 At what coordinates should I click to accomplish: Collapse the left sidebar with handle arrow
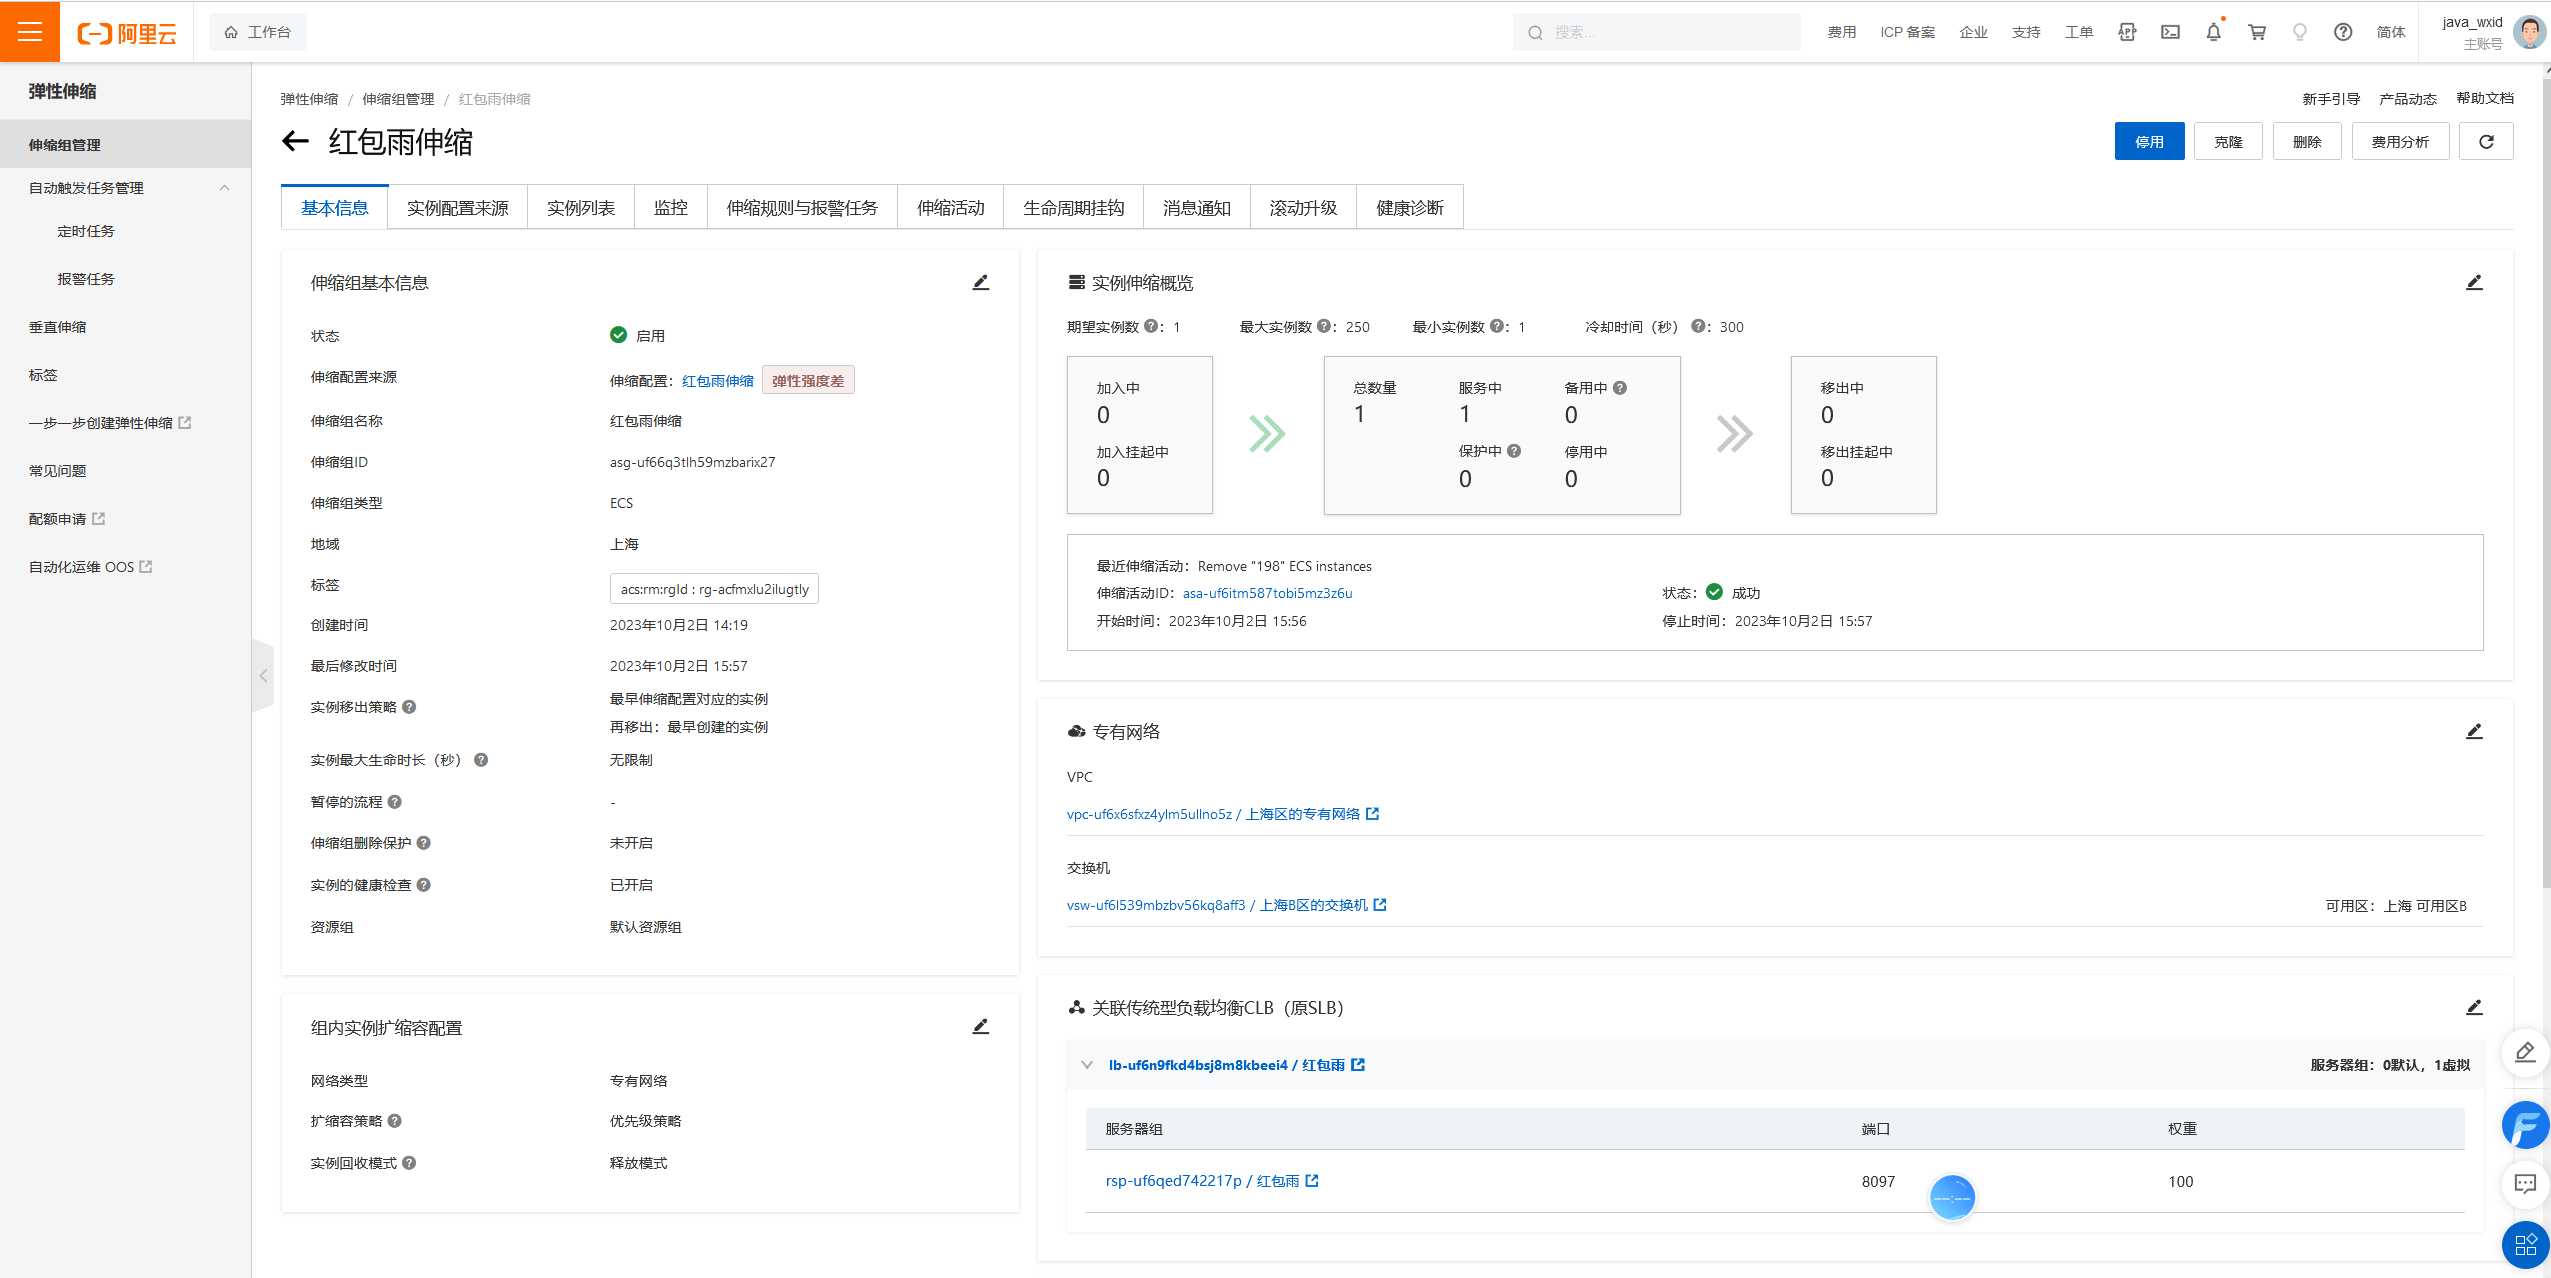point(263,676)
